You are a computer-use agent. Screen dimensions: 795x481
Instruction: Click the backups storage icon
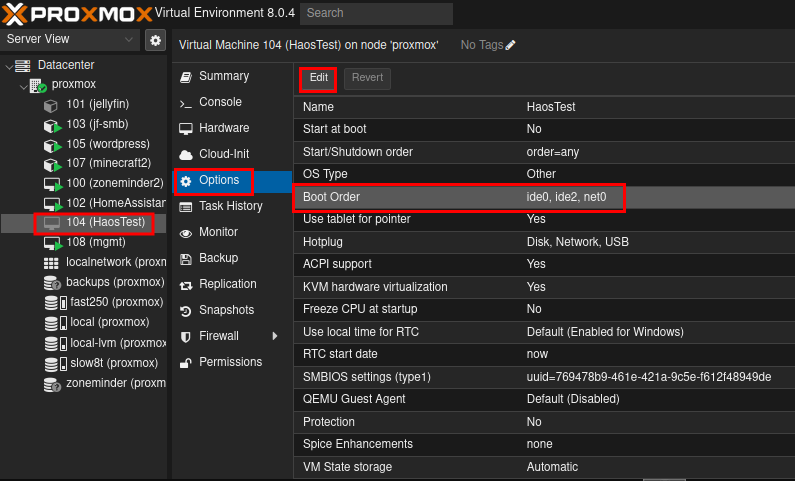coord(52,283)
